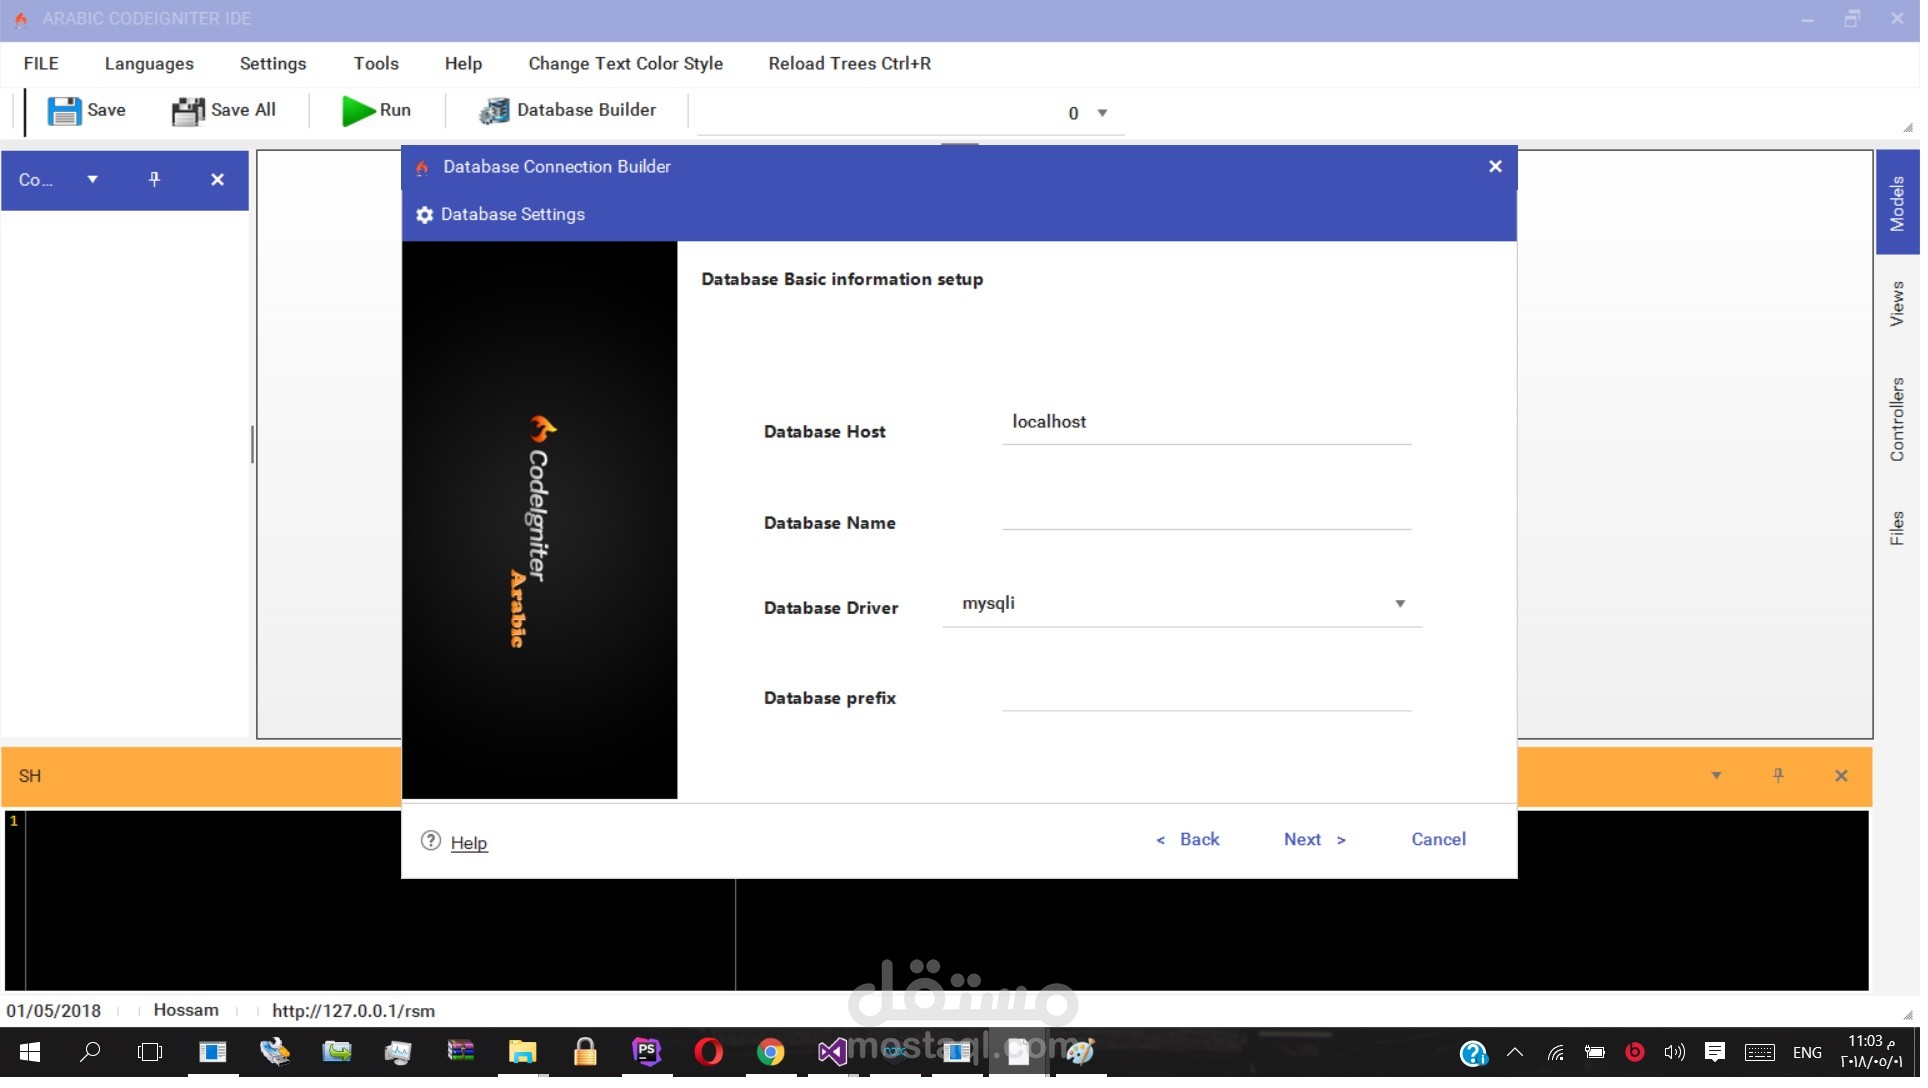Open the numeric dropdown showing 0 on the toolbar
Image resolution: width=1928 pixels, height=1088 pixels.
(1100, 113)
